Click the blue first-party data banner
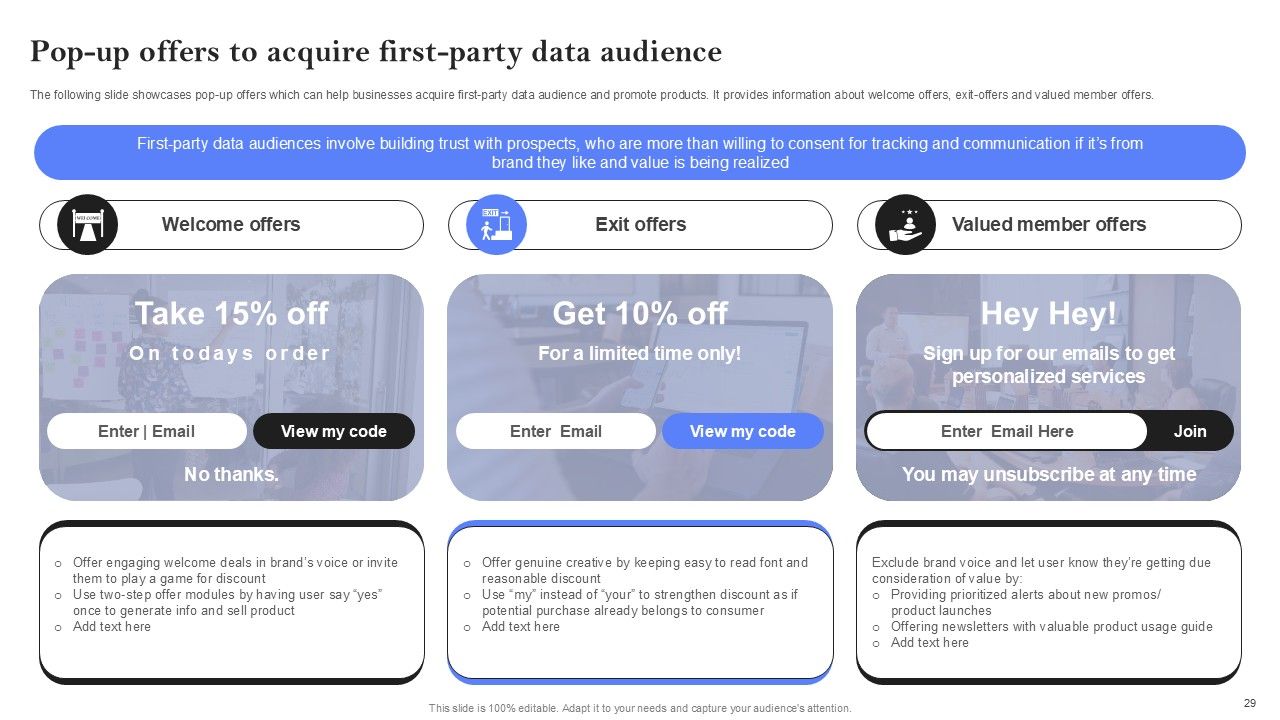Image resolution: width=1280 pixels, height=720 pixels. click(640, 152)
